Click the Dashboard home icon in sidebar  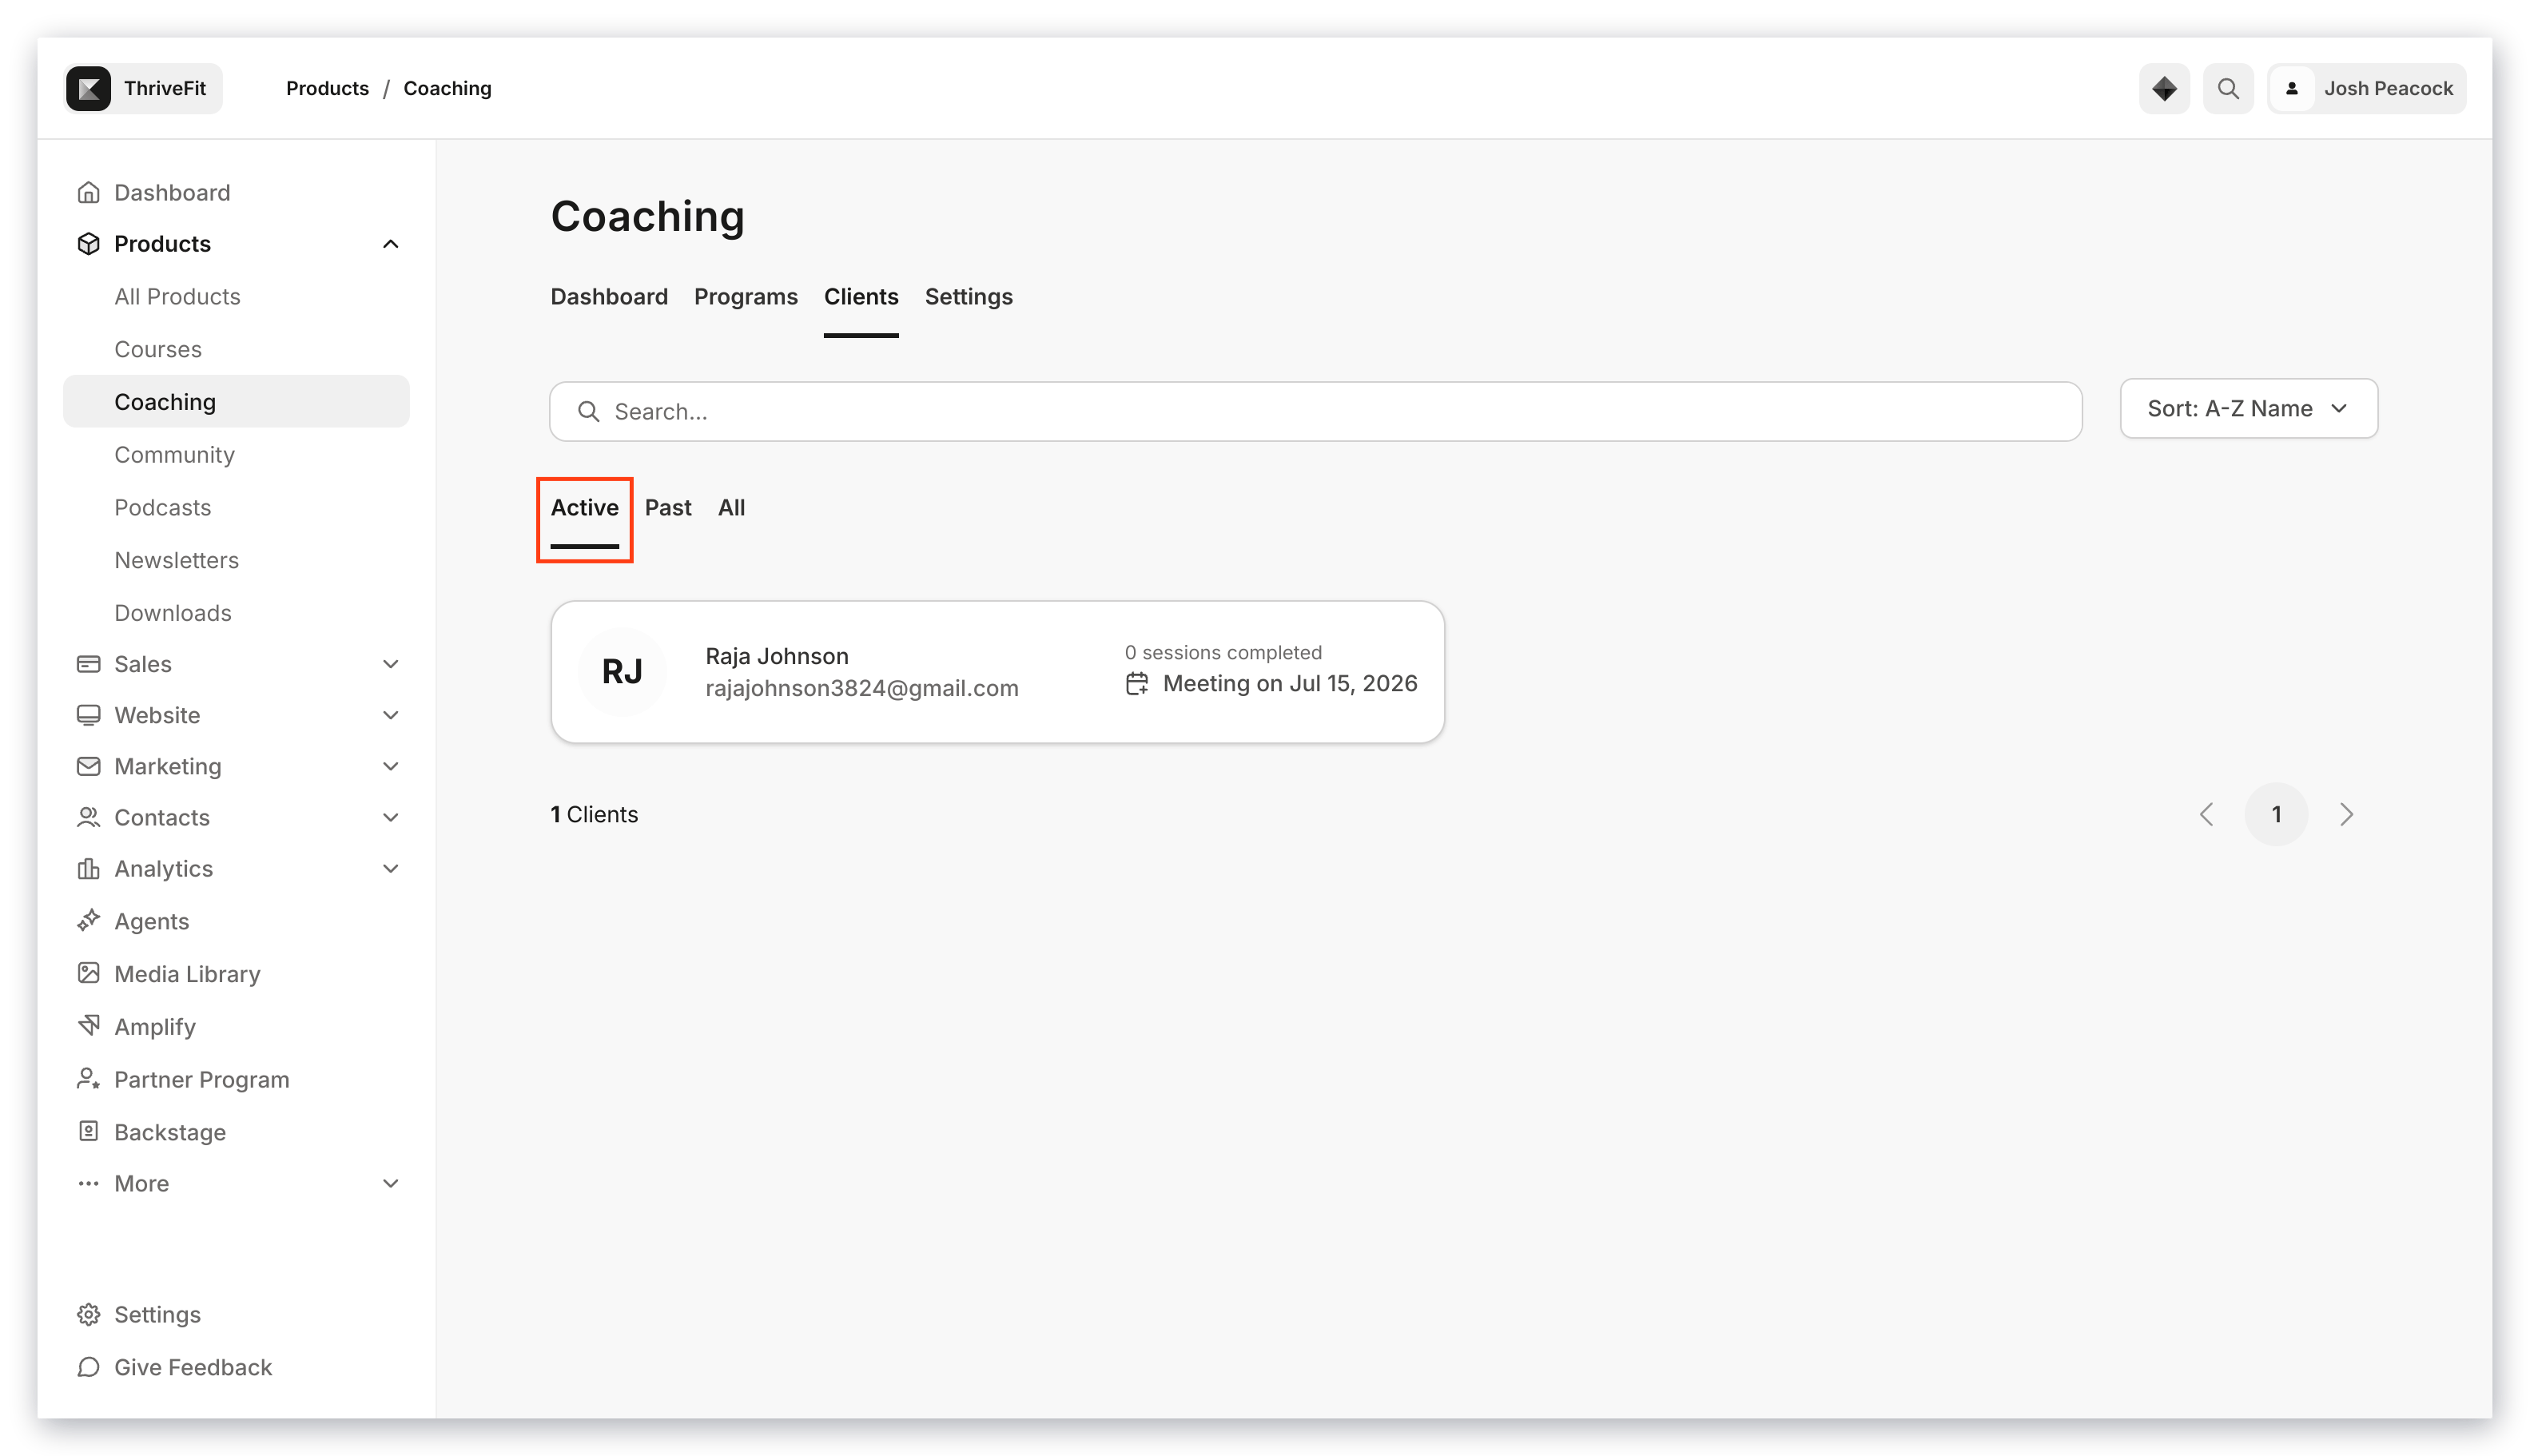tap(88, 192)
